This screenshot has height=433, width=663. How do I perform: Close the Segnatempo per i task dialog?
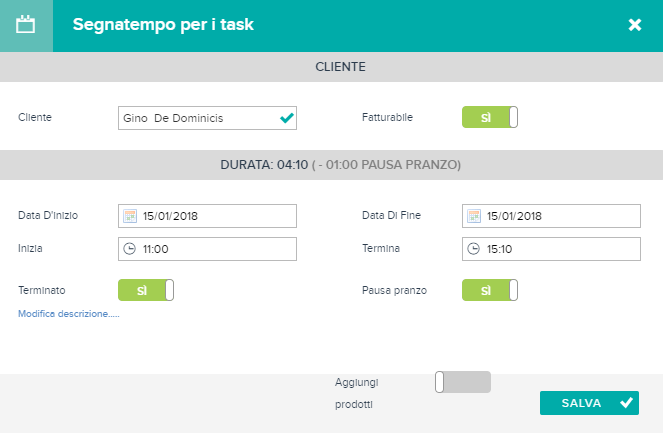pyautogui.click(x=635, y=25)
